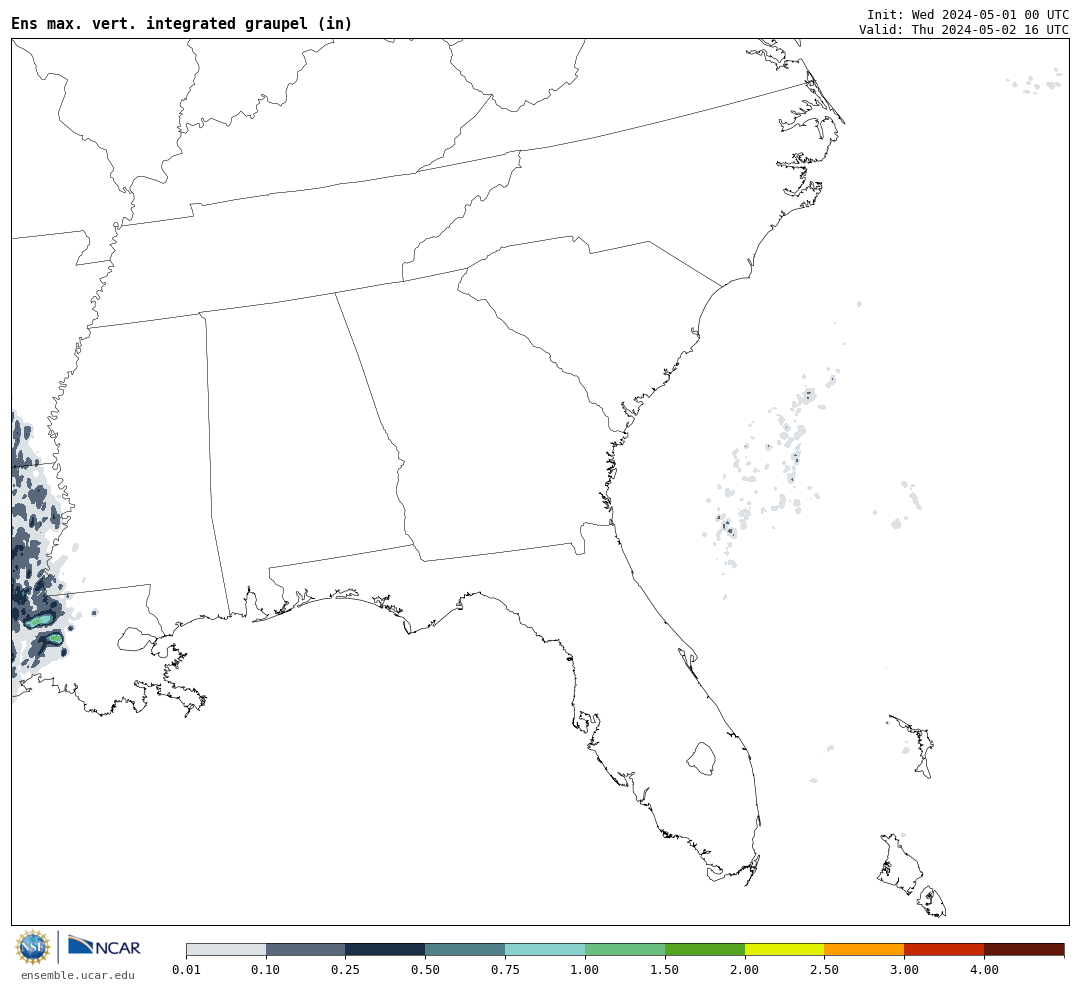Click the 0.10 colorbar label

click(x=266, y=969)
